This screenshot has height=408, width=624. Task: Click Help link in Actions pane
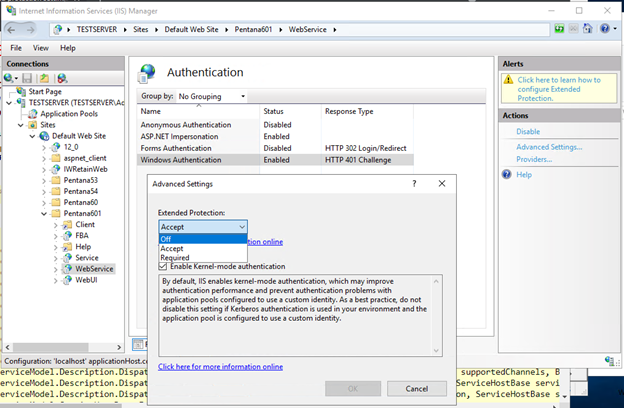click(x=524, y=174)
